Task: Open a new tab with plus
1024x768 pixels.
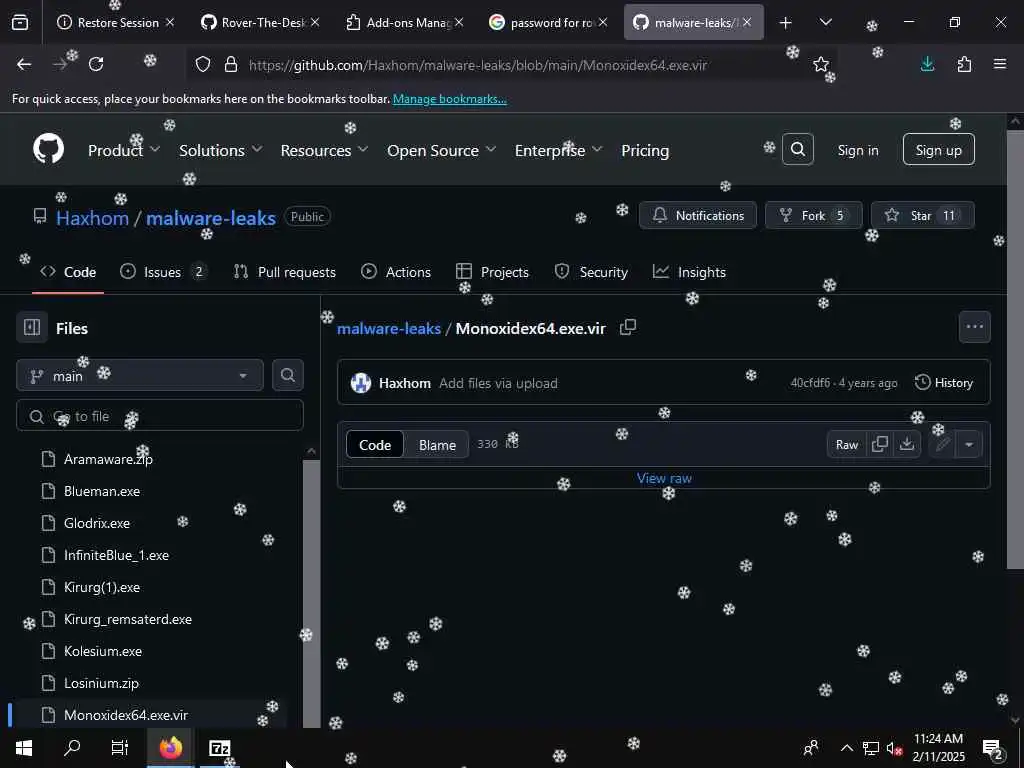Action: [x=786, y=23]
